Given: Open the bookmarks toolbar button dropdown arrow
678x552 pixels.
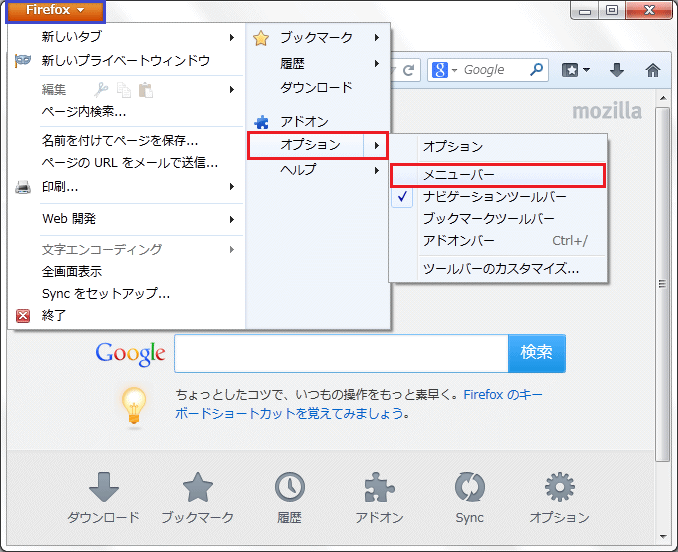Looking at the screenshot, I should click(586, 70).
